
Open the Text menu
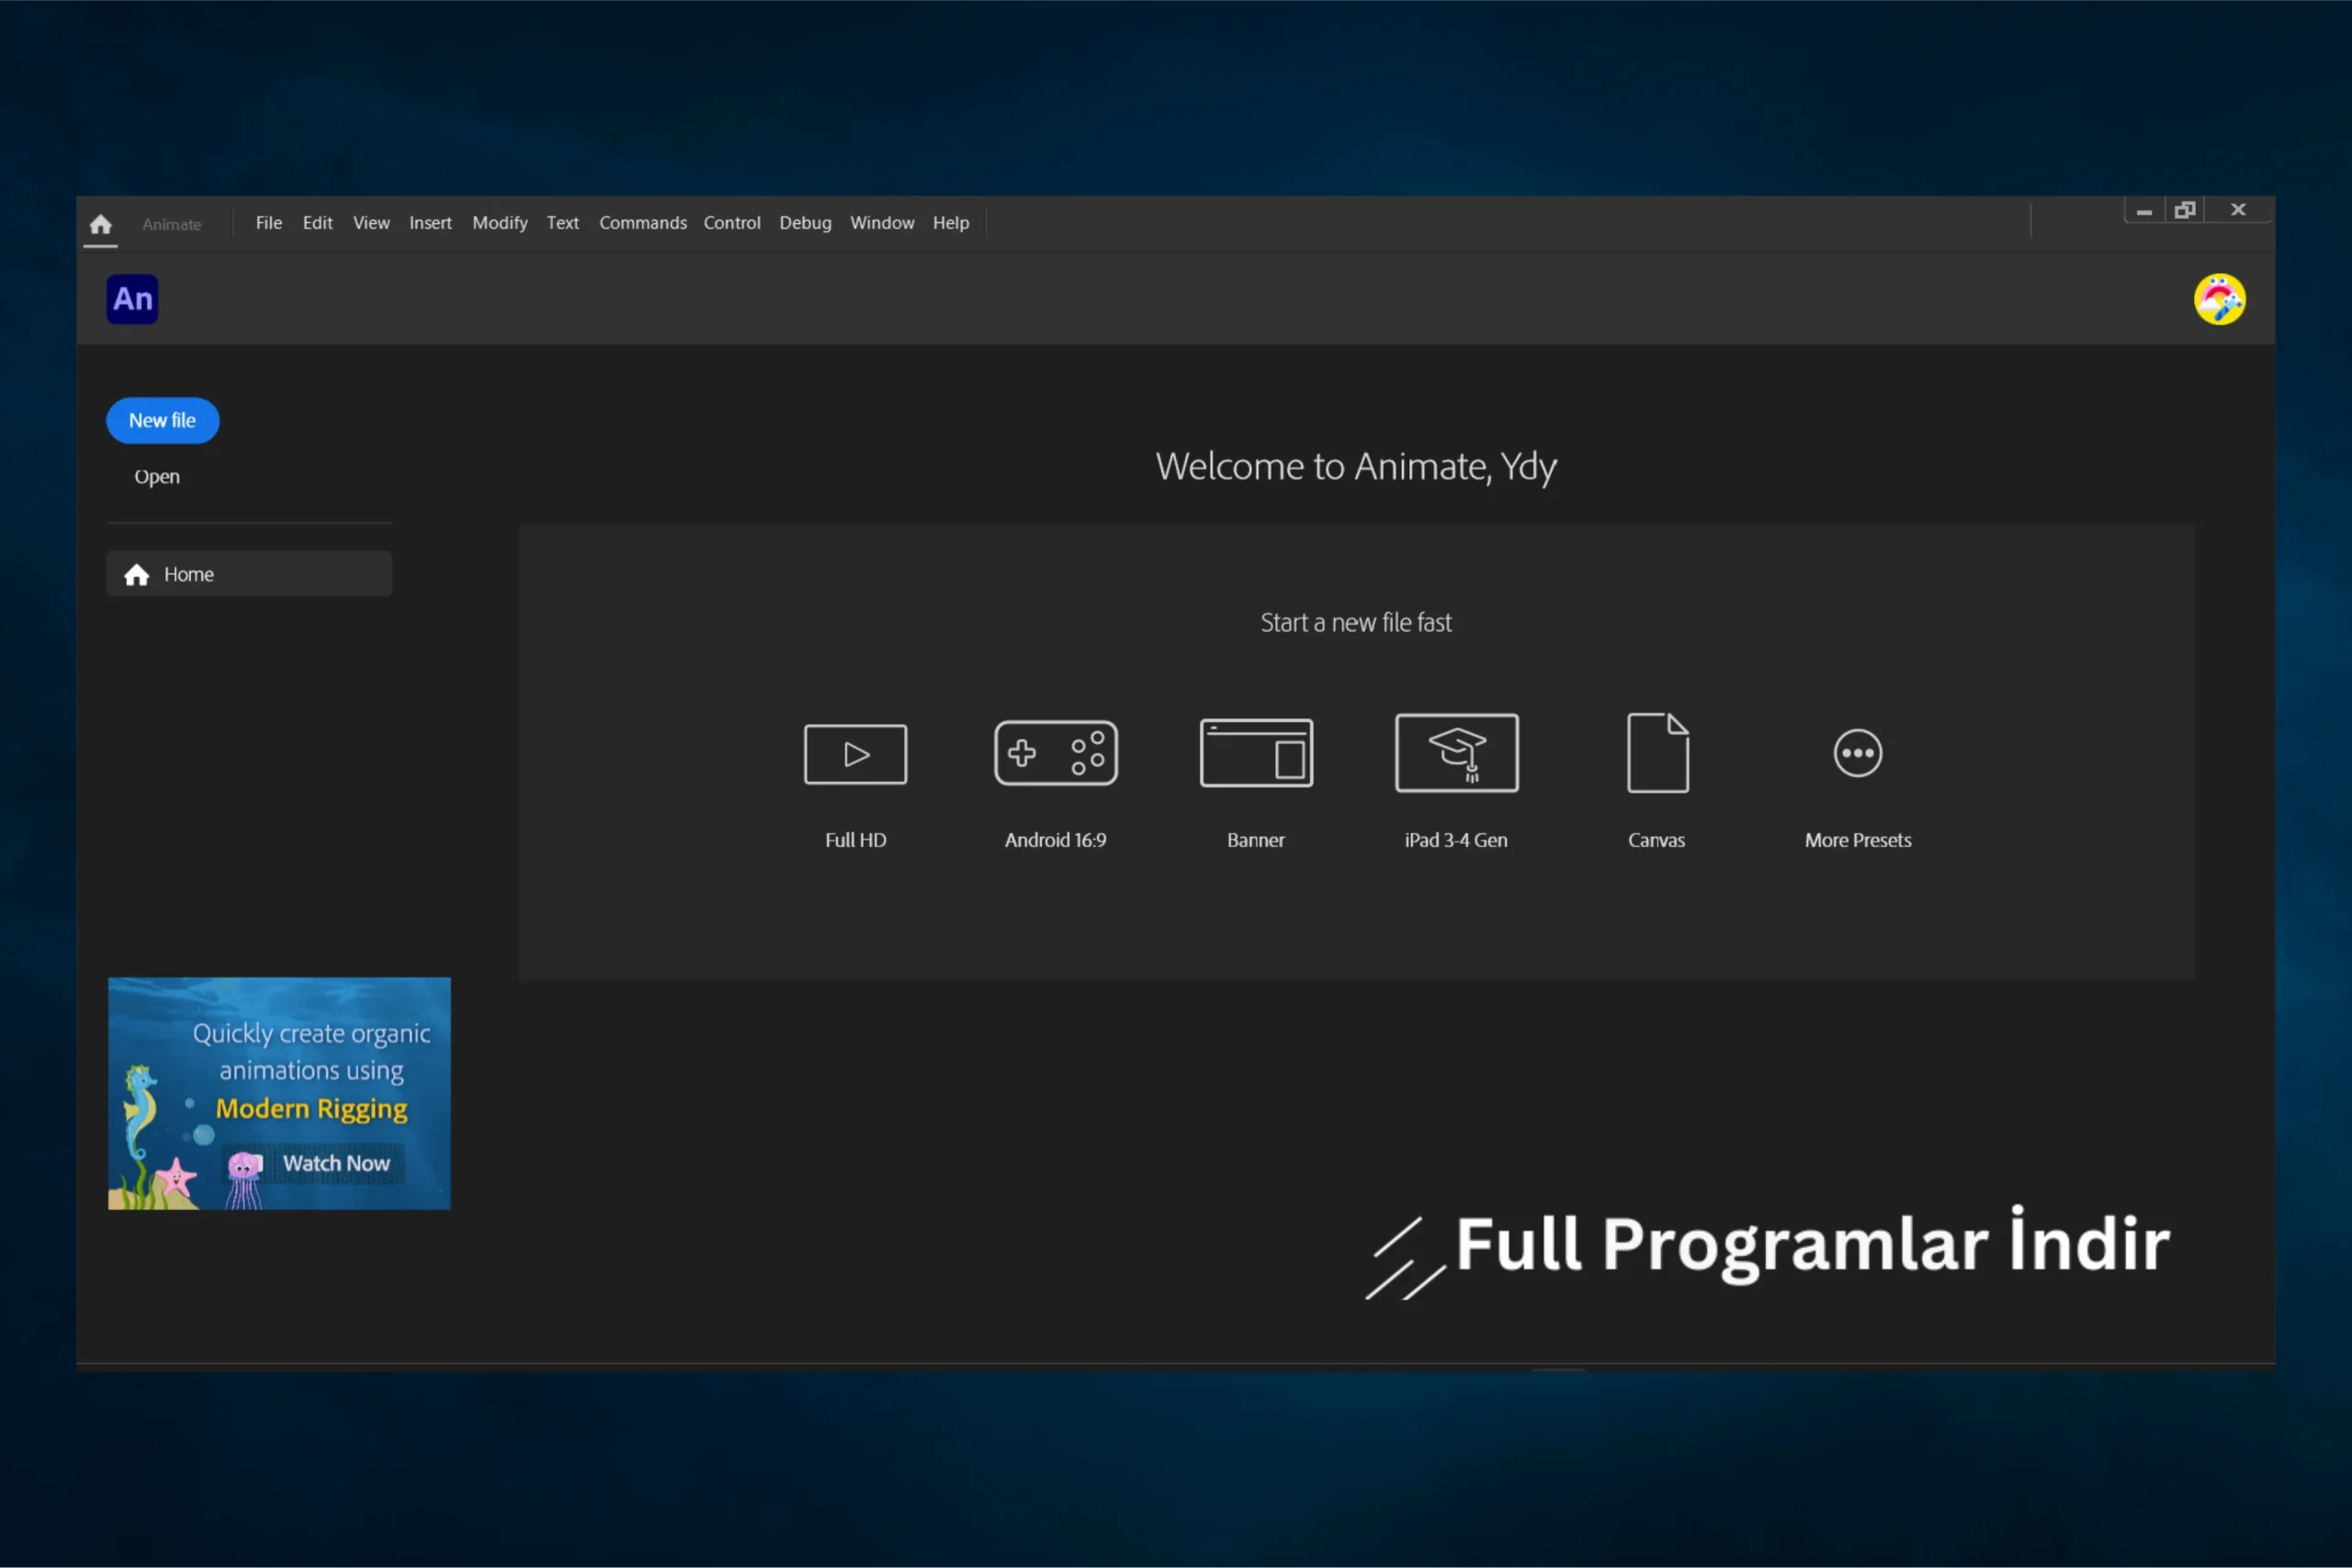pos(562,223)
